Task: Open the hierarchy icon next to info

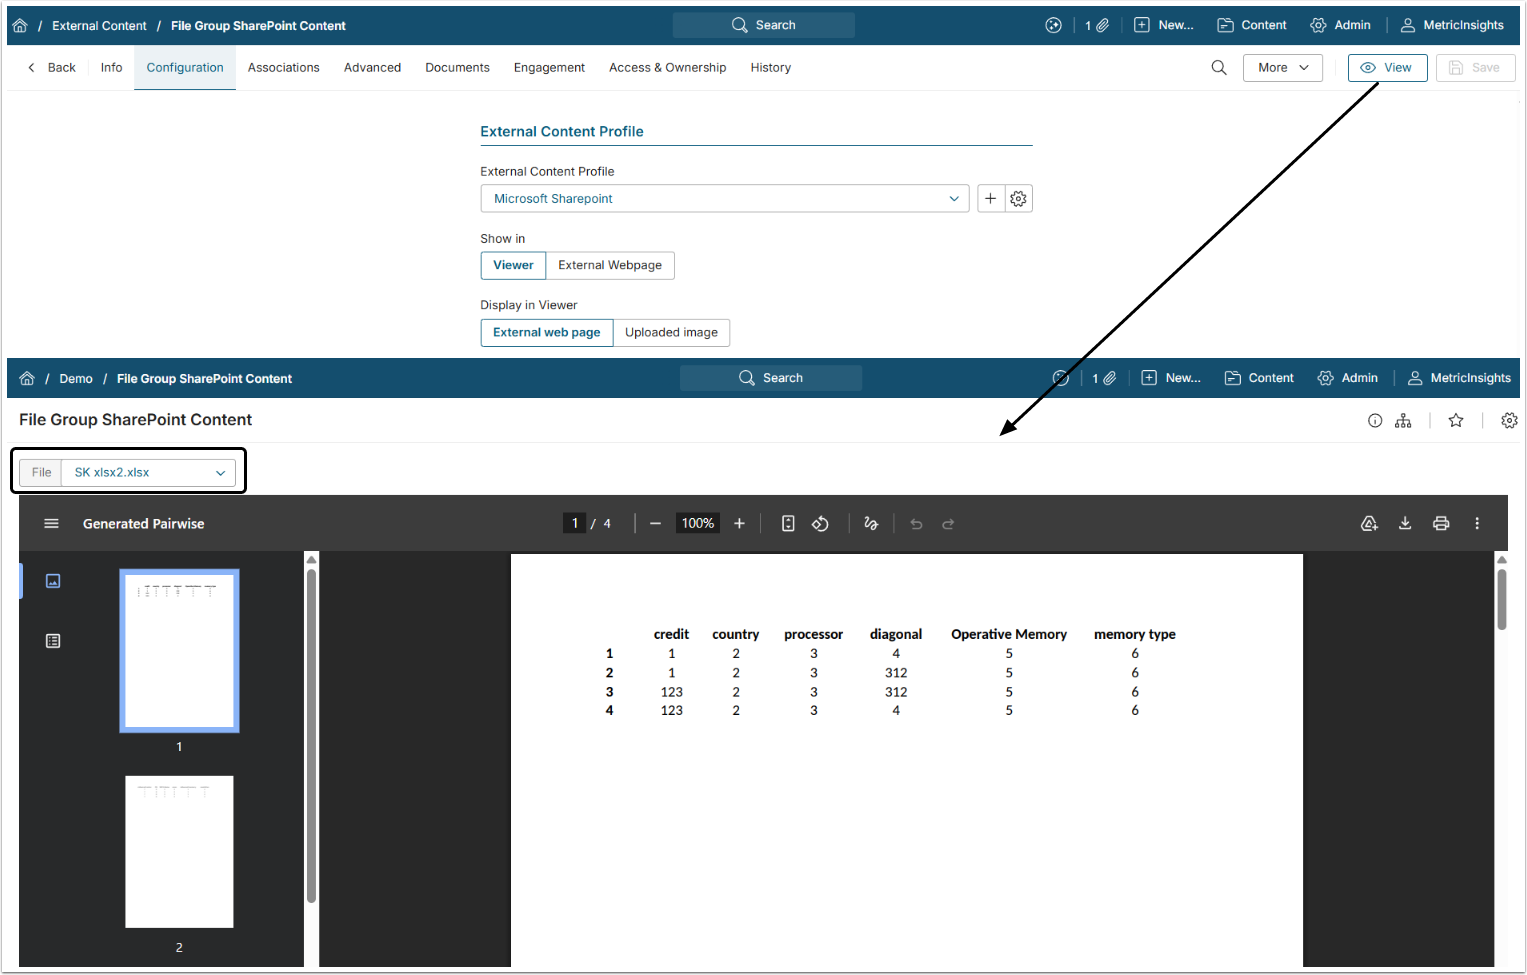Action: click(x=1403, y=421)
